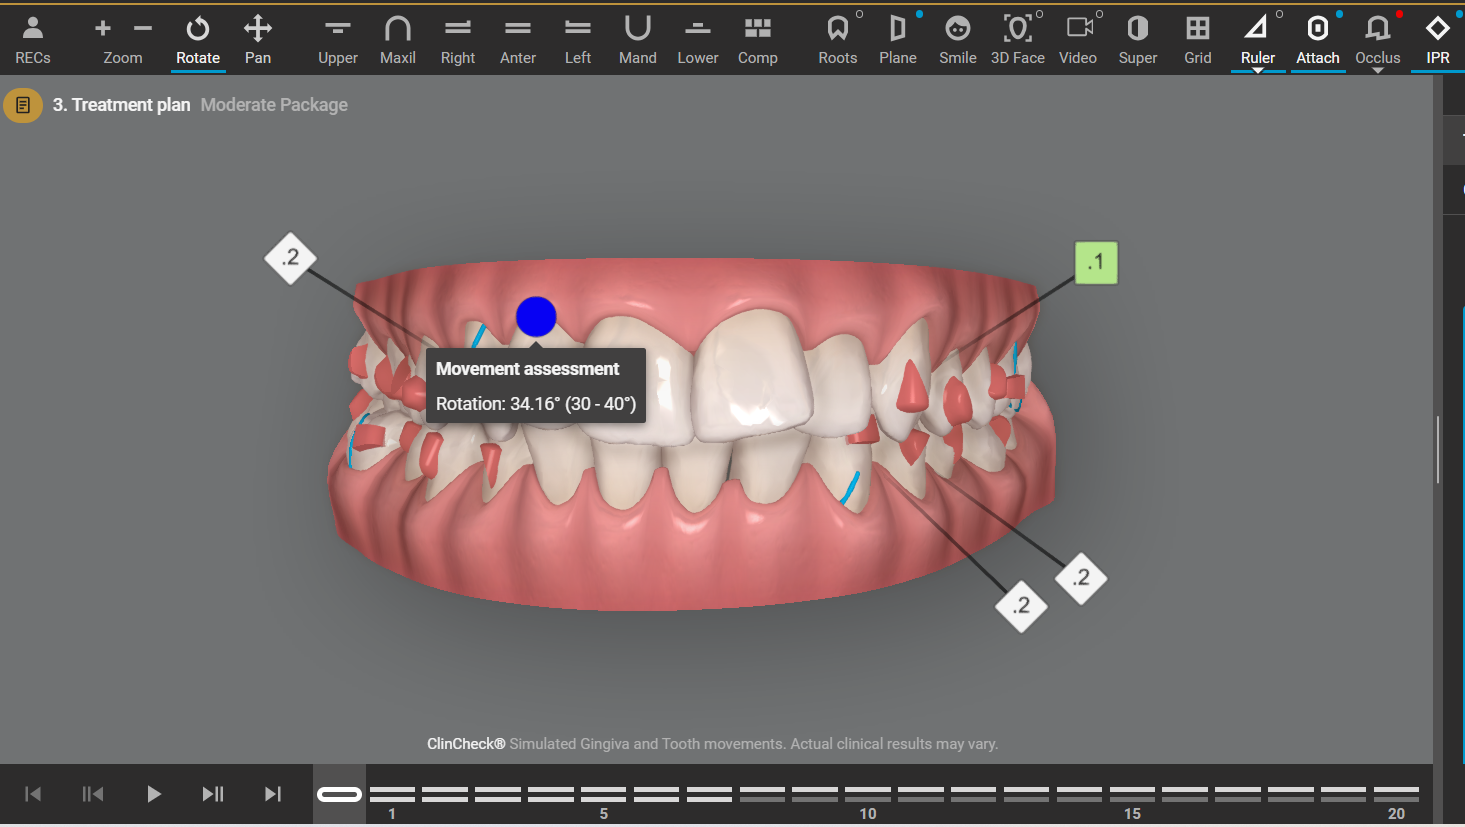This screenshot has height=827, width=1465.
Task: Select the Treatment plan title
Action: point(121,105)
